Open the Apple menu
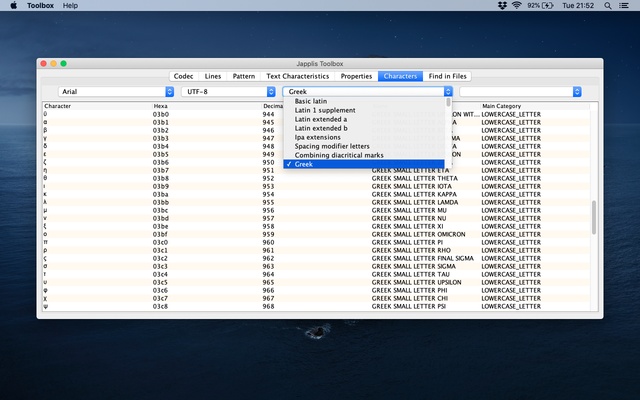Image resolution: width=640 pixels, height=400 pixels. point(13,5)
